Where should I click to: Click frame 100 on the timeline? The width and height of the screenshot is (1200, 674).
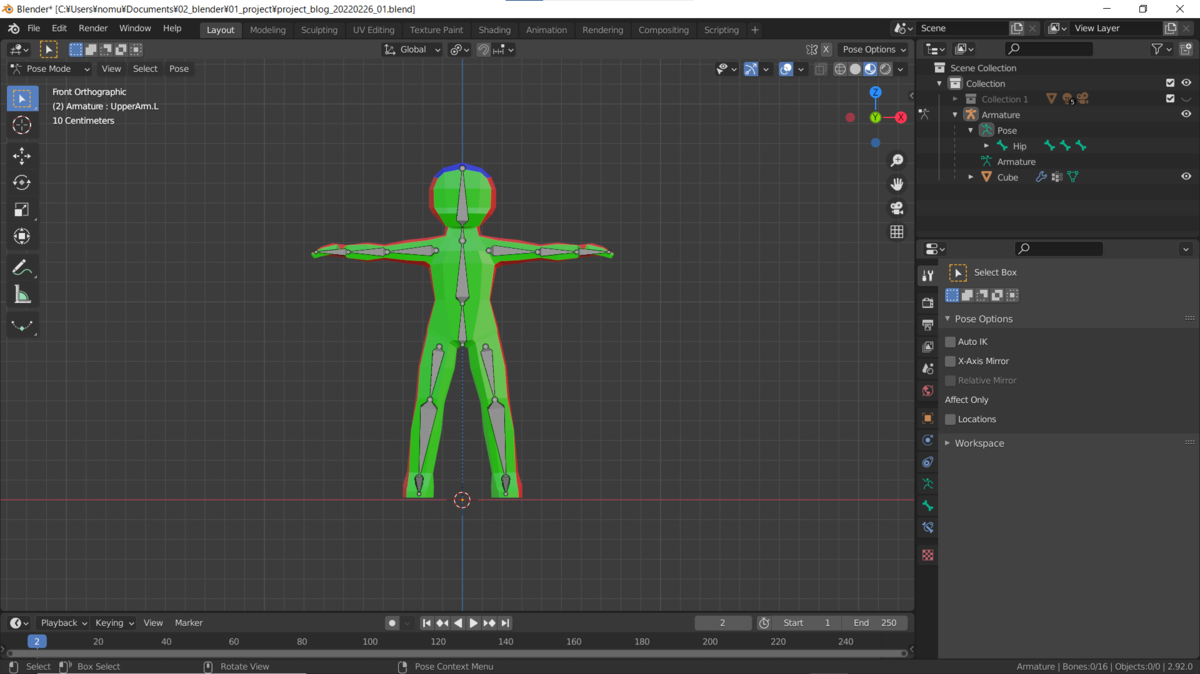[370, 642]
